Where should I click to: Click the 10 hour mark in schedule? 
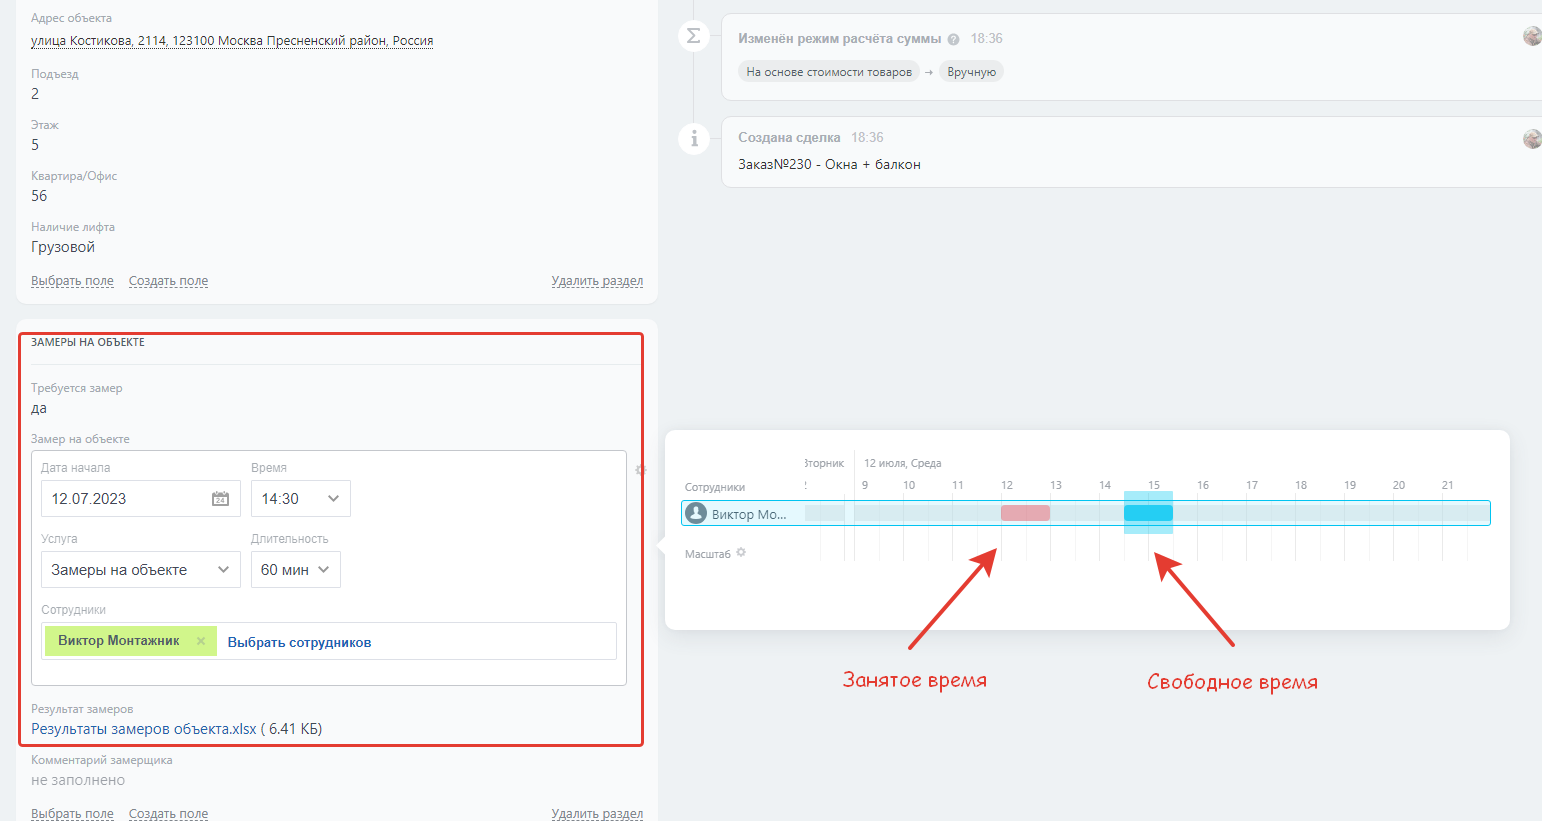[909, 485]
